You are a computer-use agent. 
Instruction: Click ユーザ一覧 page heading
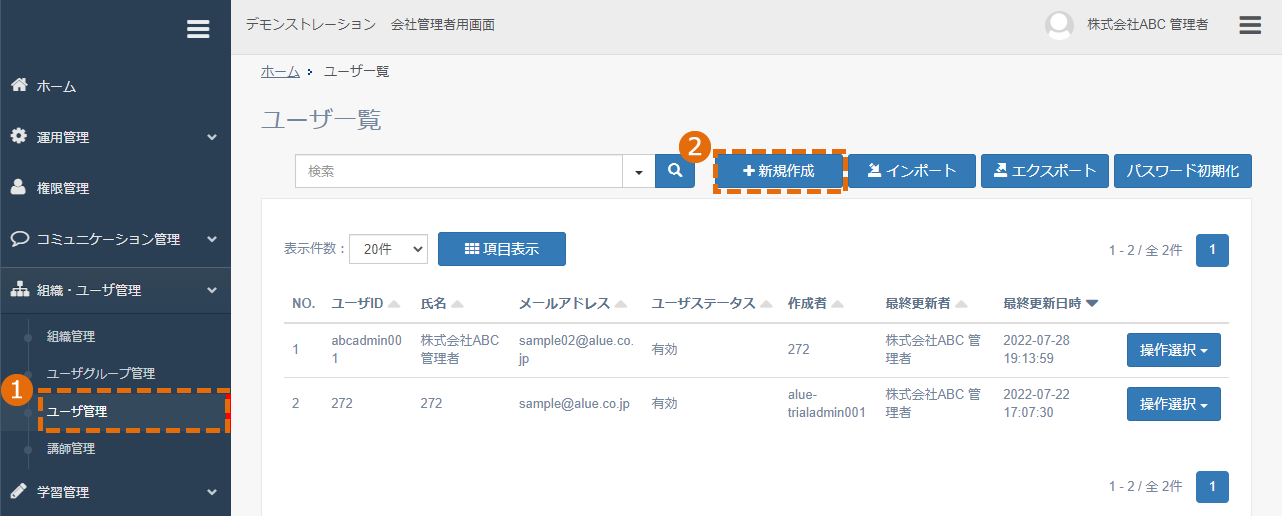click(321, 120)
